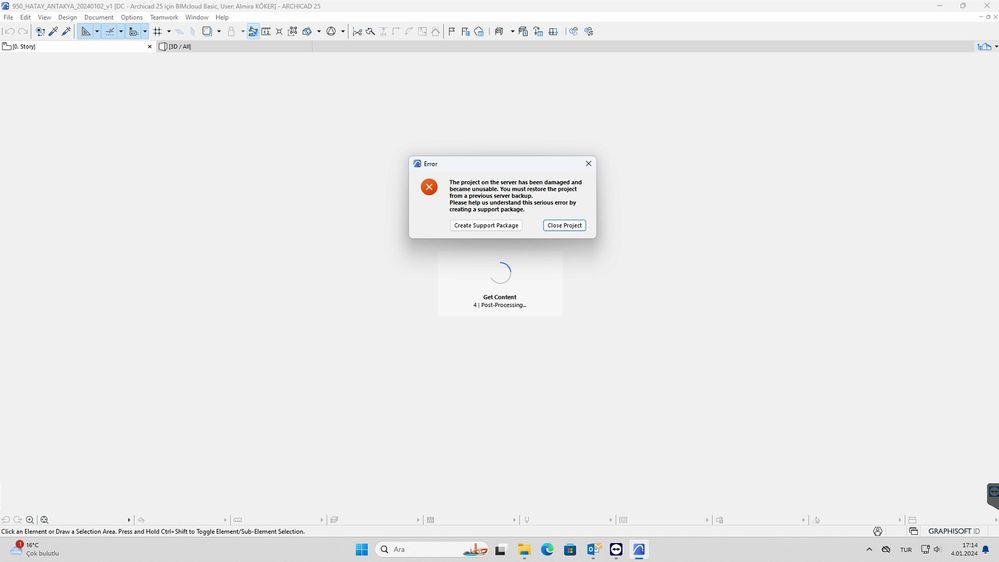Click Create Support Package button
Viewport: 999px width, 562px height.
tap(486, 225)
